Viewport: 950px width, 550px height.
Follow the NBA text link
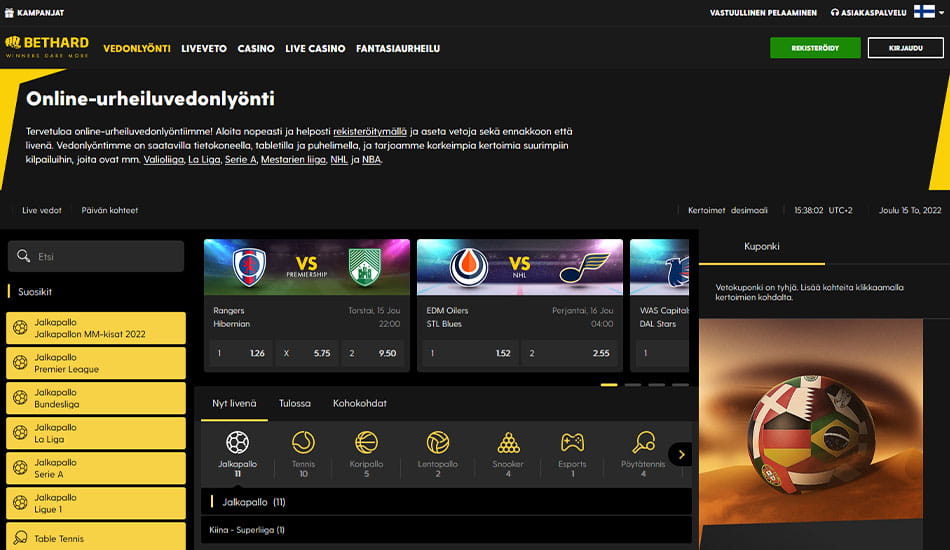(371, 160)
